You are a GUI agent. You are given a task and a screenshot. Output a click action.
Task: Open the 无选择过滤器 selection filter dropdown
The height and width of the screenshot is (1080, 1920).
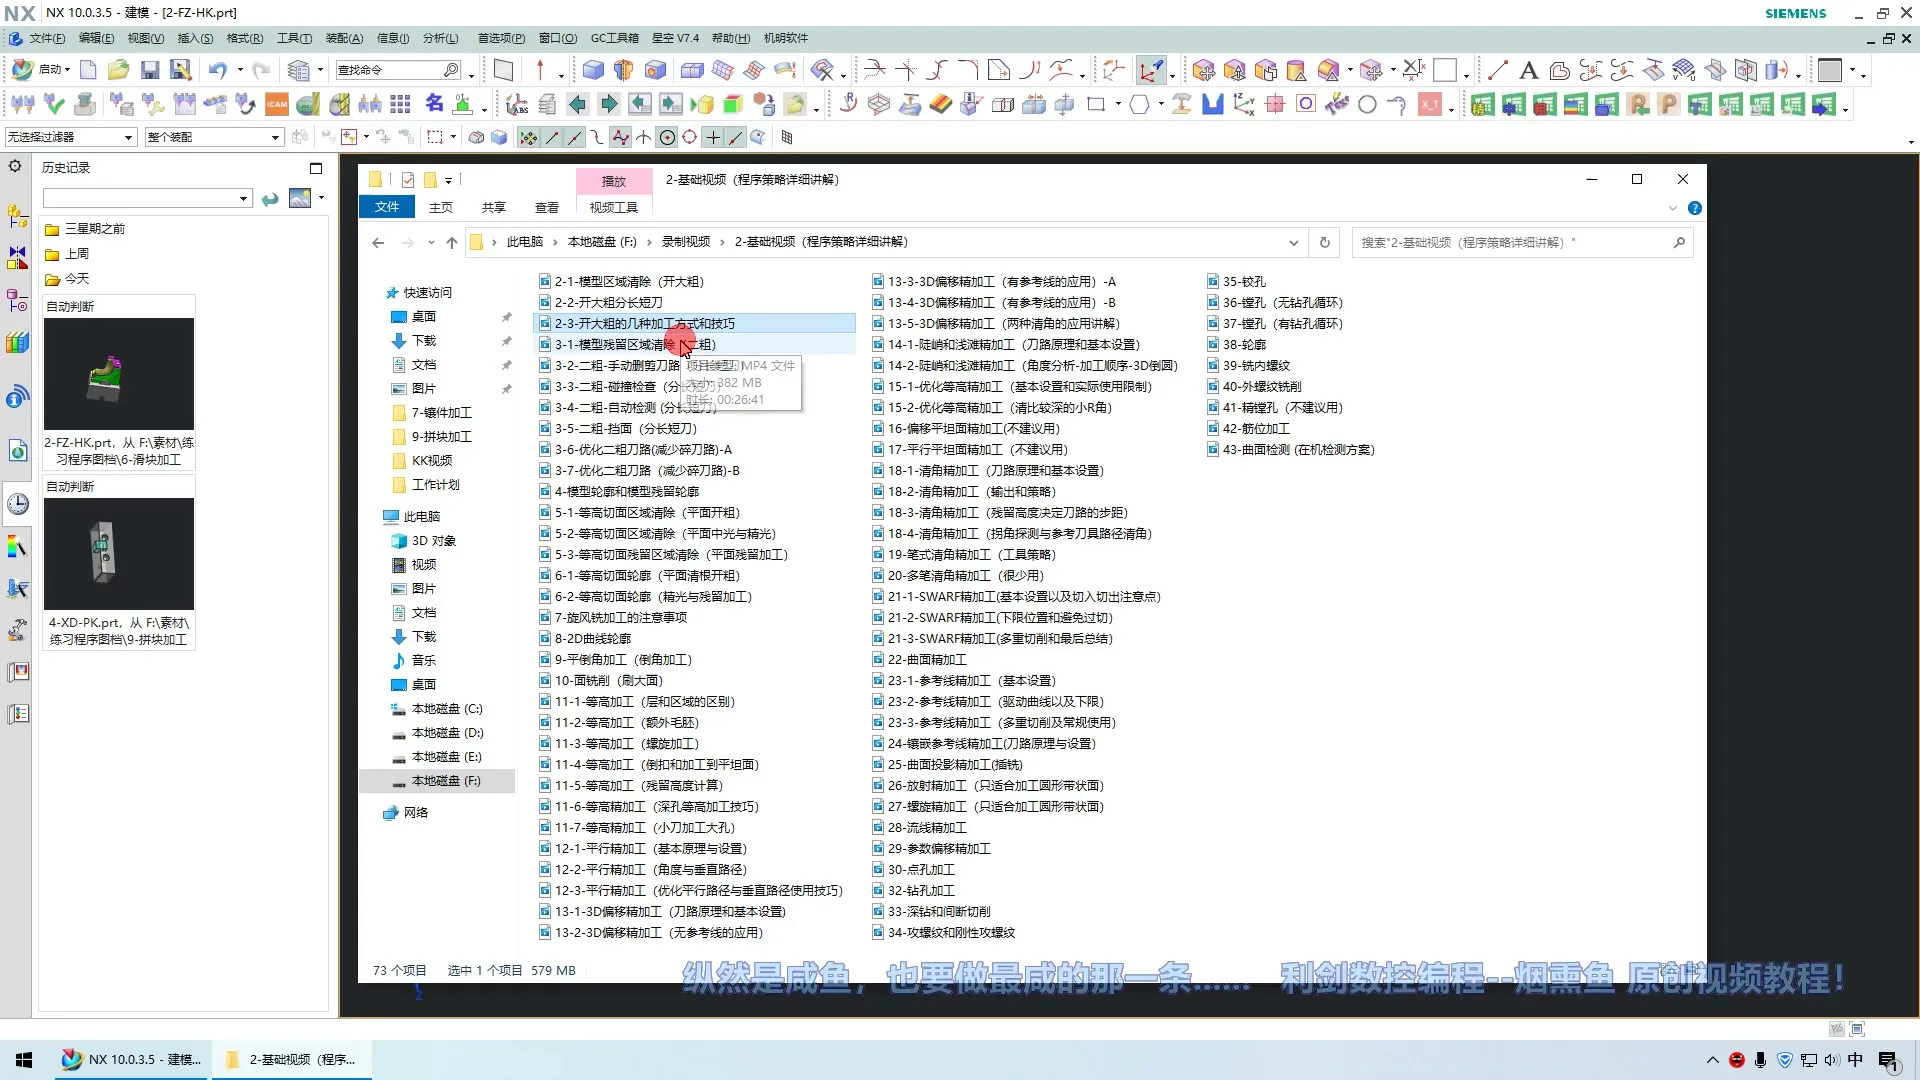coord(128,137)
